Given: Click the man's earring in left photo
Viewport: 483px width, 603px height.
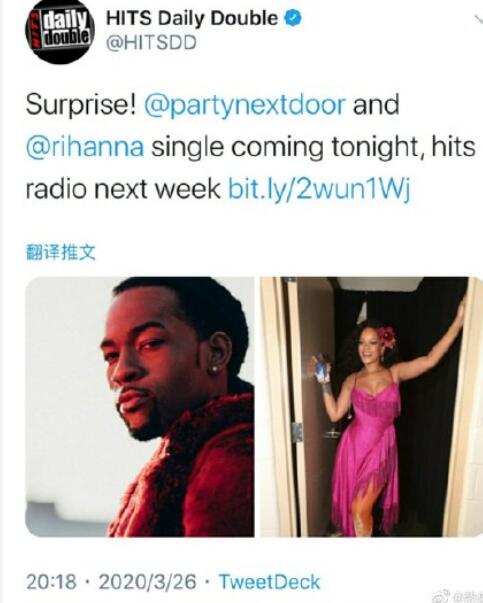Looking at the screenshot, I should tap(214, 369).
